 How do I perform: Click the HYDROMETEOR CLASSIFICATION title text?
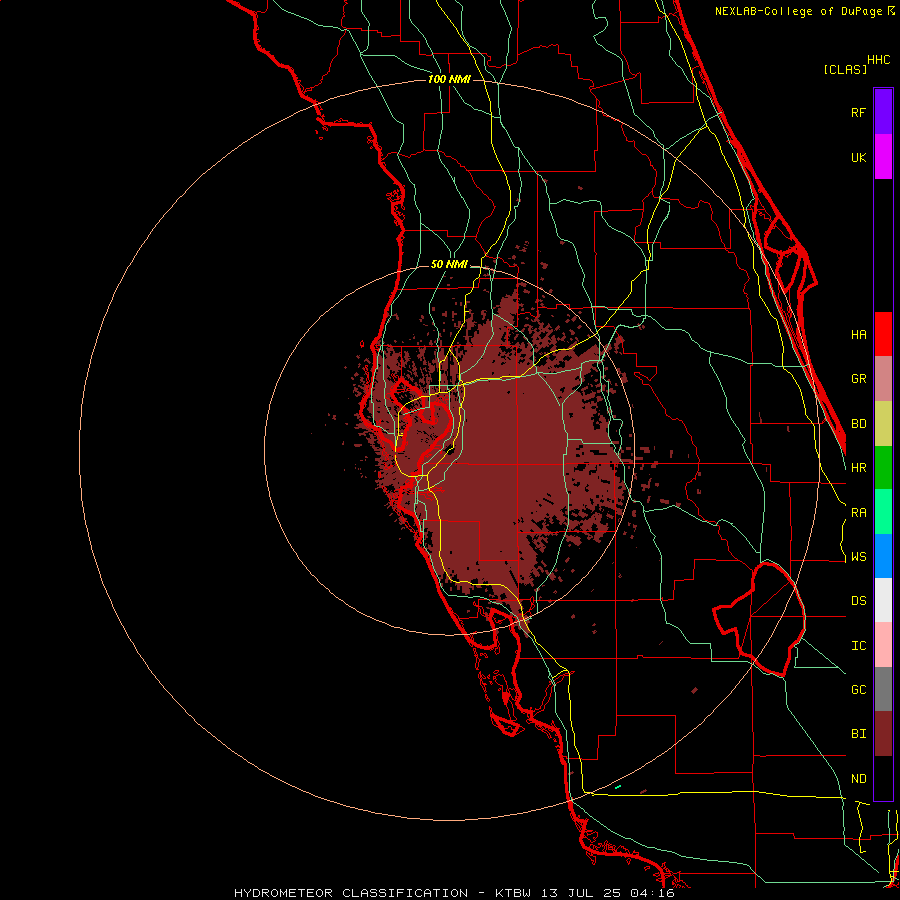(351, 893)
